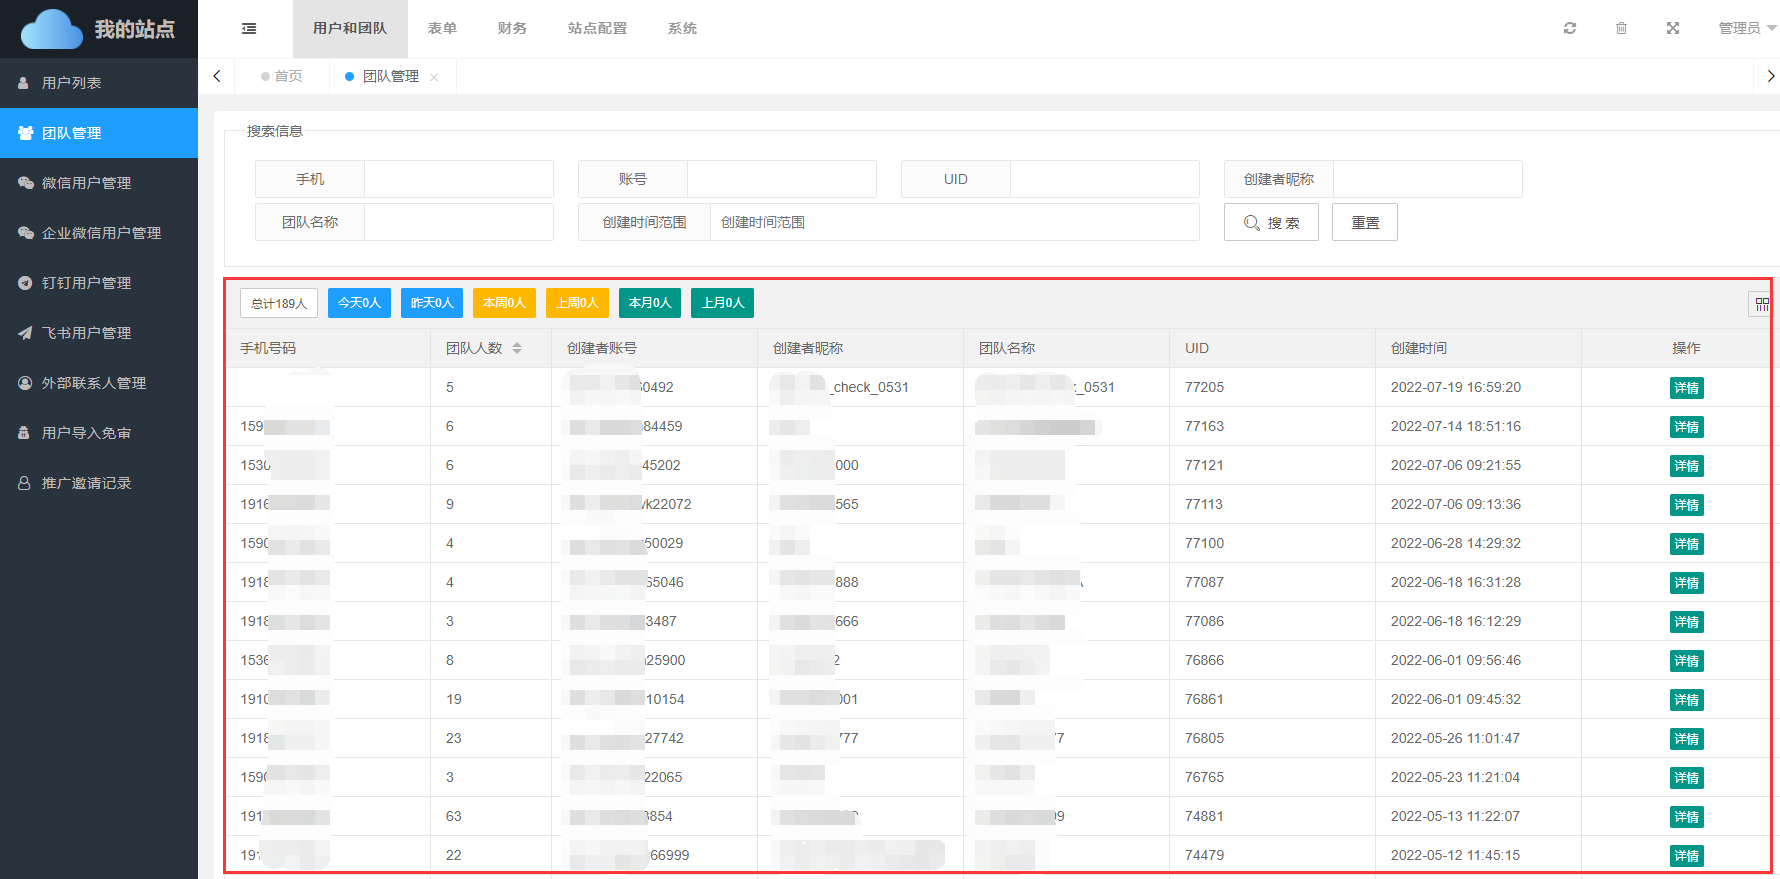Sort table by 团队人数 column
Viewport: 1780px width, 879px height.
tap(517, 348)
